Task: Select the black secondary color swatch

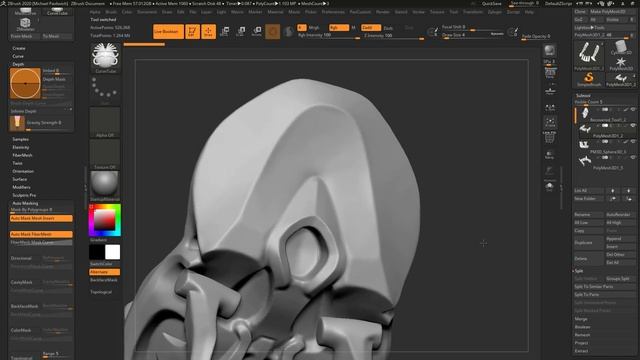Action: coord(97,252)
